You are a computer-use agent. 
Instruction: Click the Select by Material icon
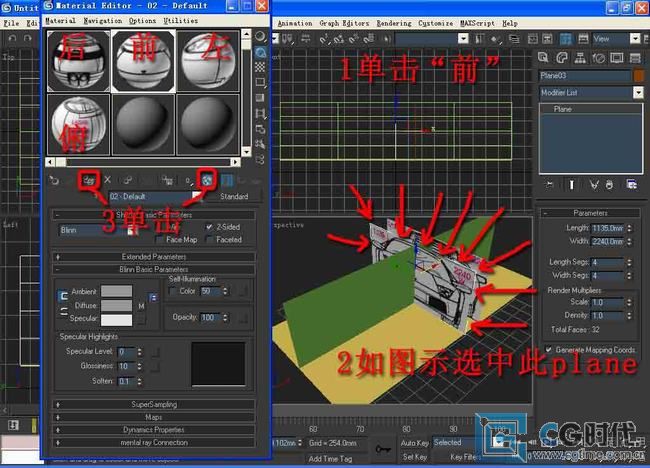(x=260, y=144)
